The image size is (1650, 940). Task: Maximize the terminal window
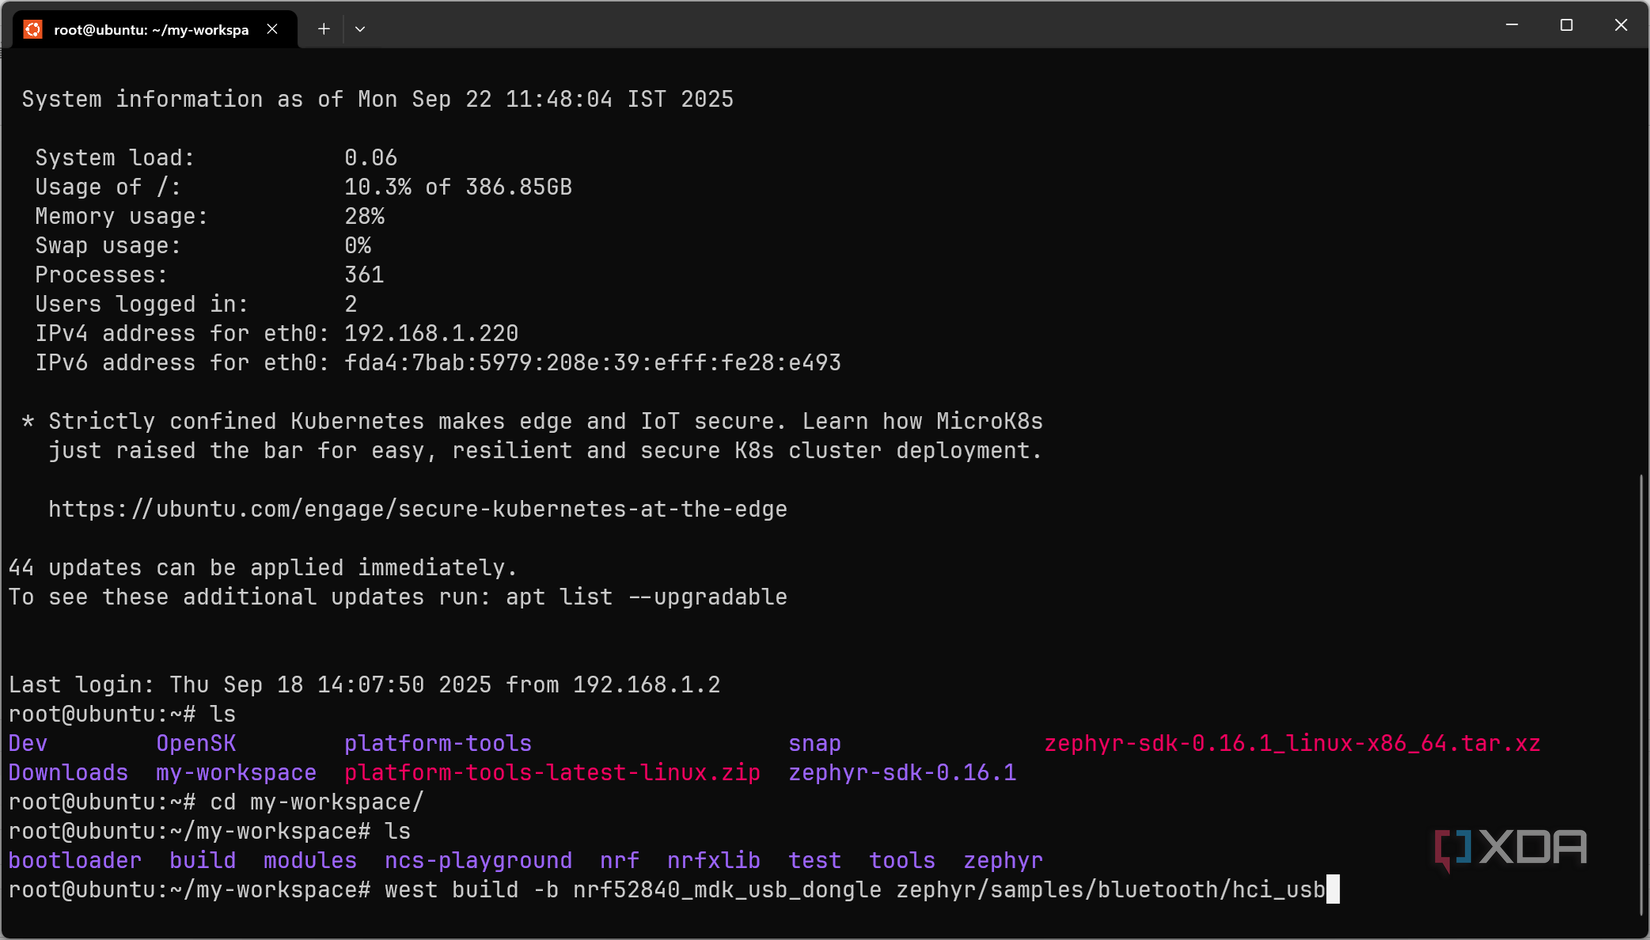[1566, 25]
